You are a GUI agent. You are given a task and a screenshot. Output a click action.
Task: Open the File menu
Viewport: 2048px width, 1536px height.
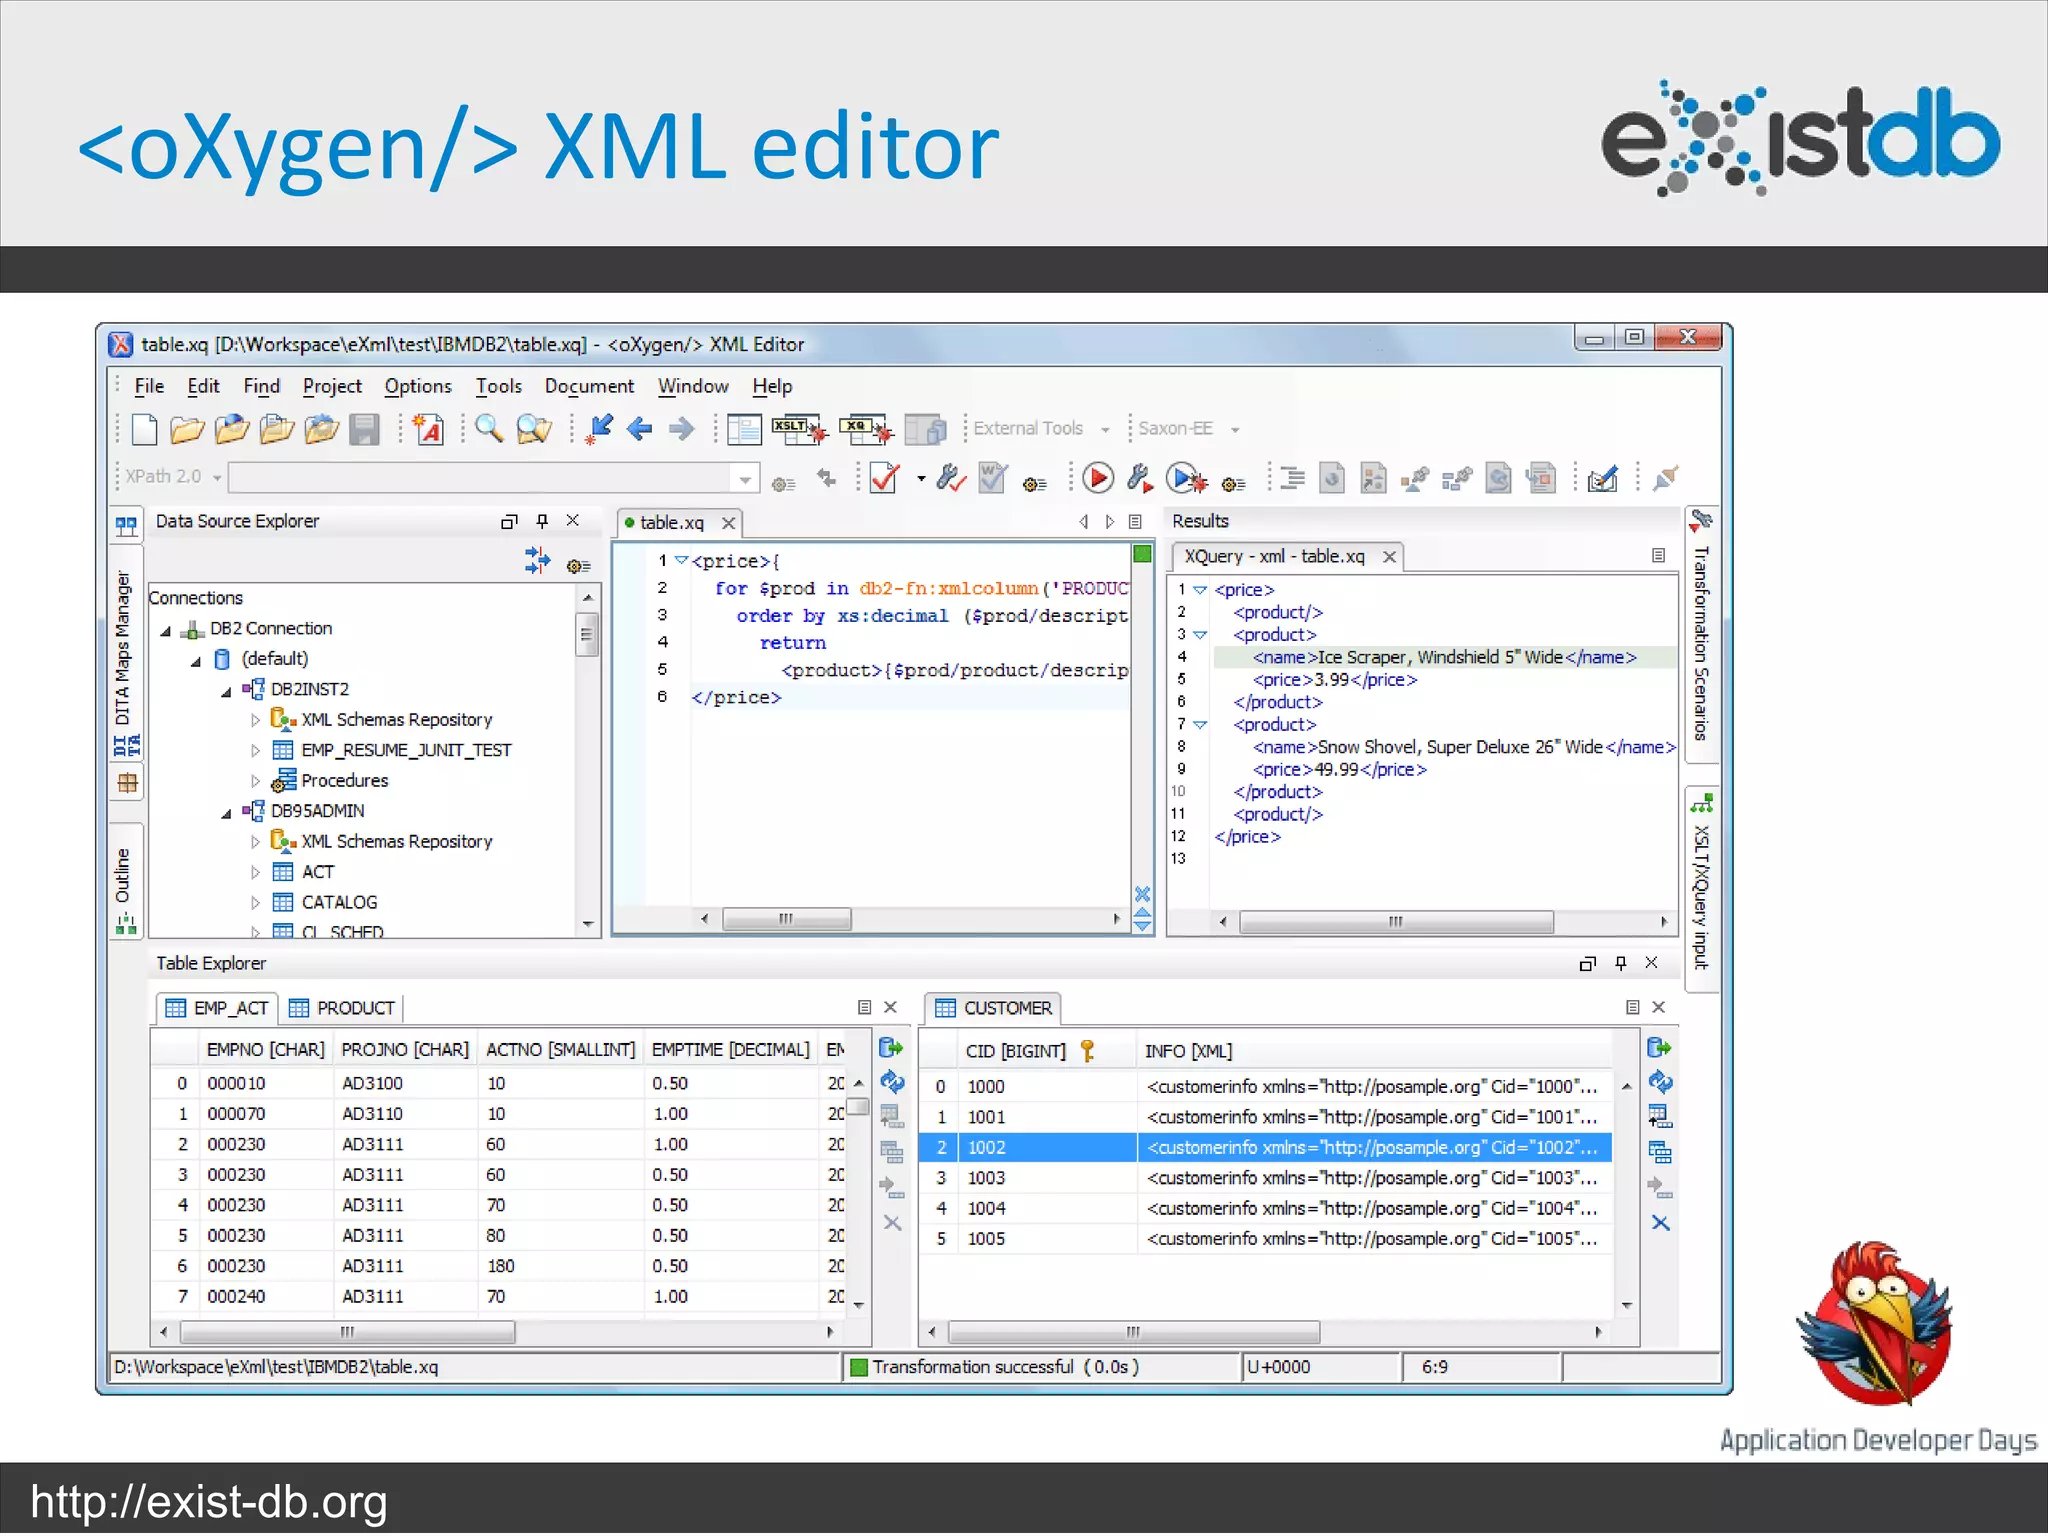149,386
